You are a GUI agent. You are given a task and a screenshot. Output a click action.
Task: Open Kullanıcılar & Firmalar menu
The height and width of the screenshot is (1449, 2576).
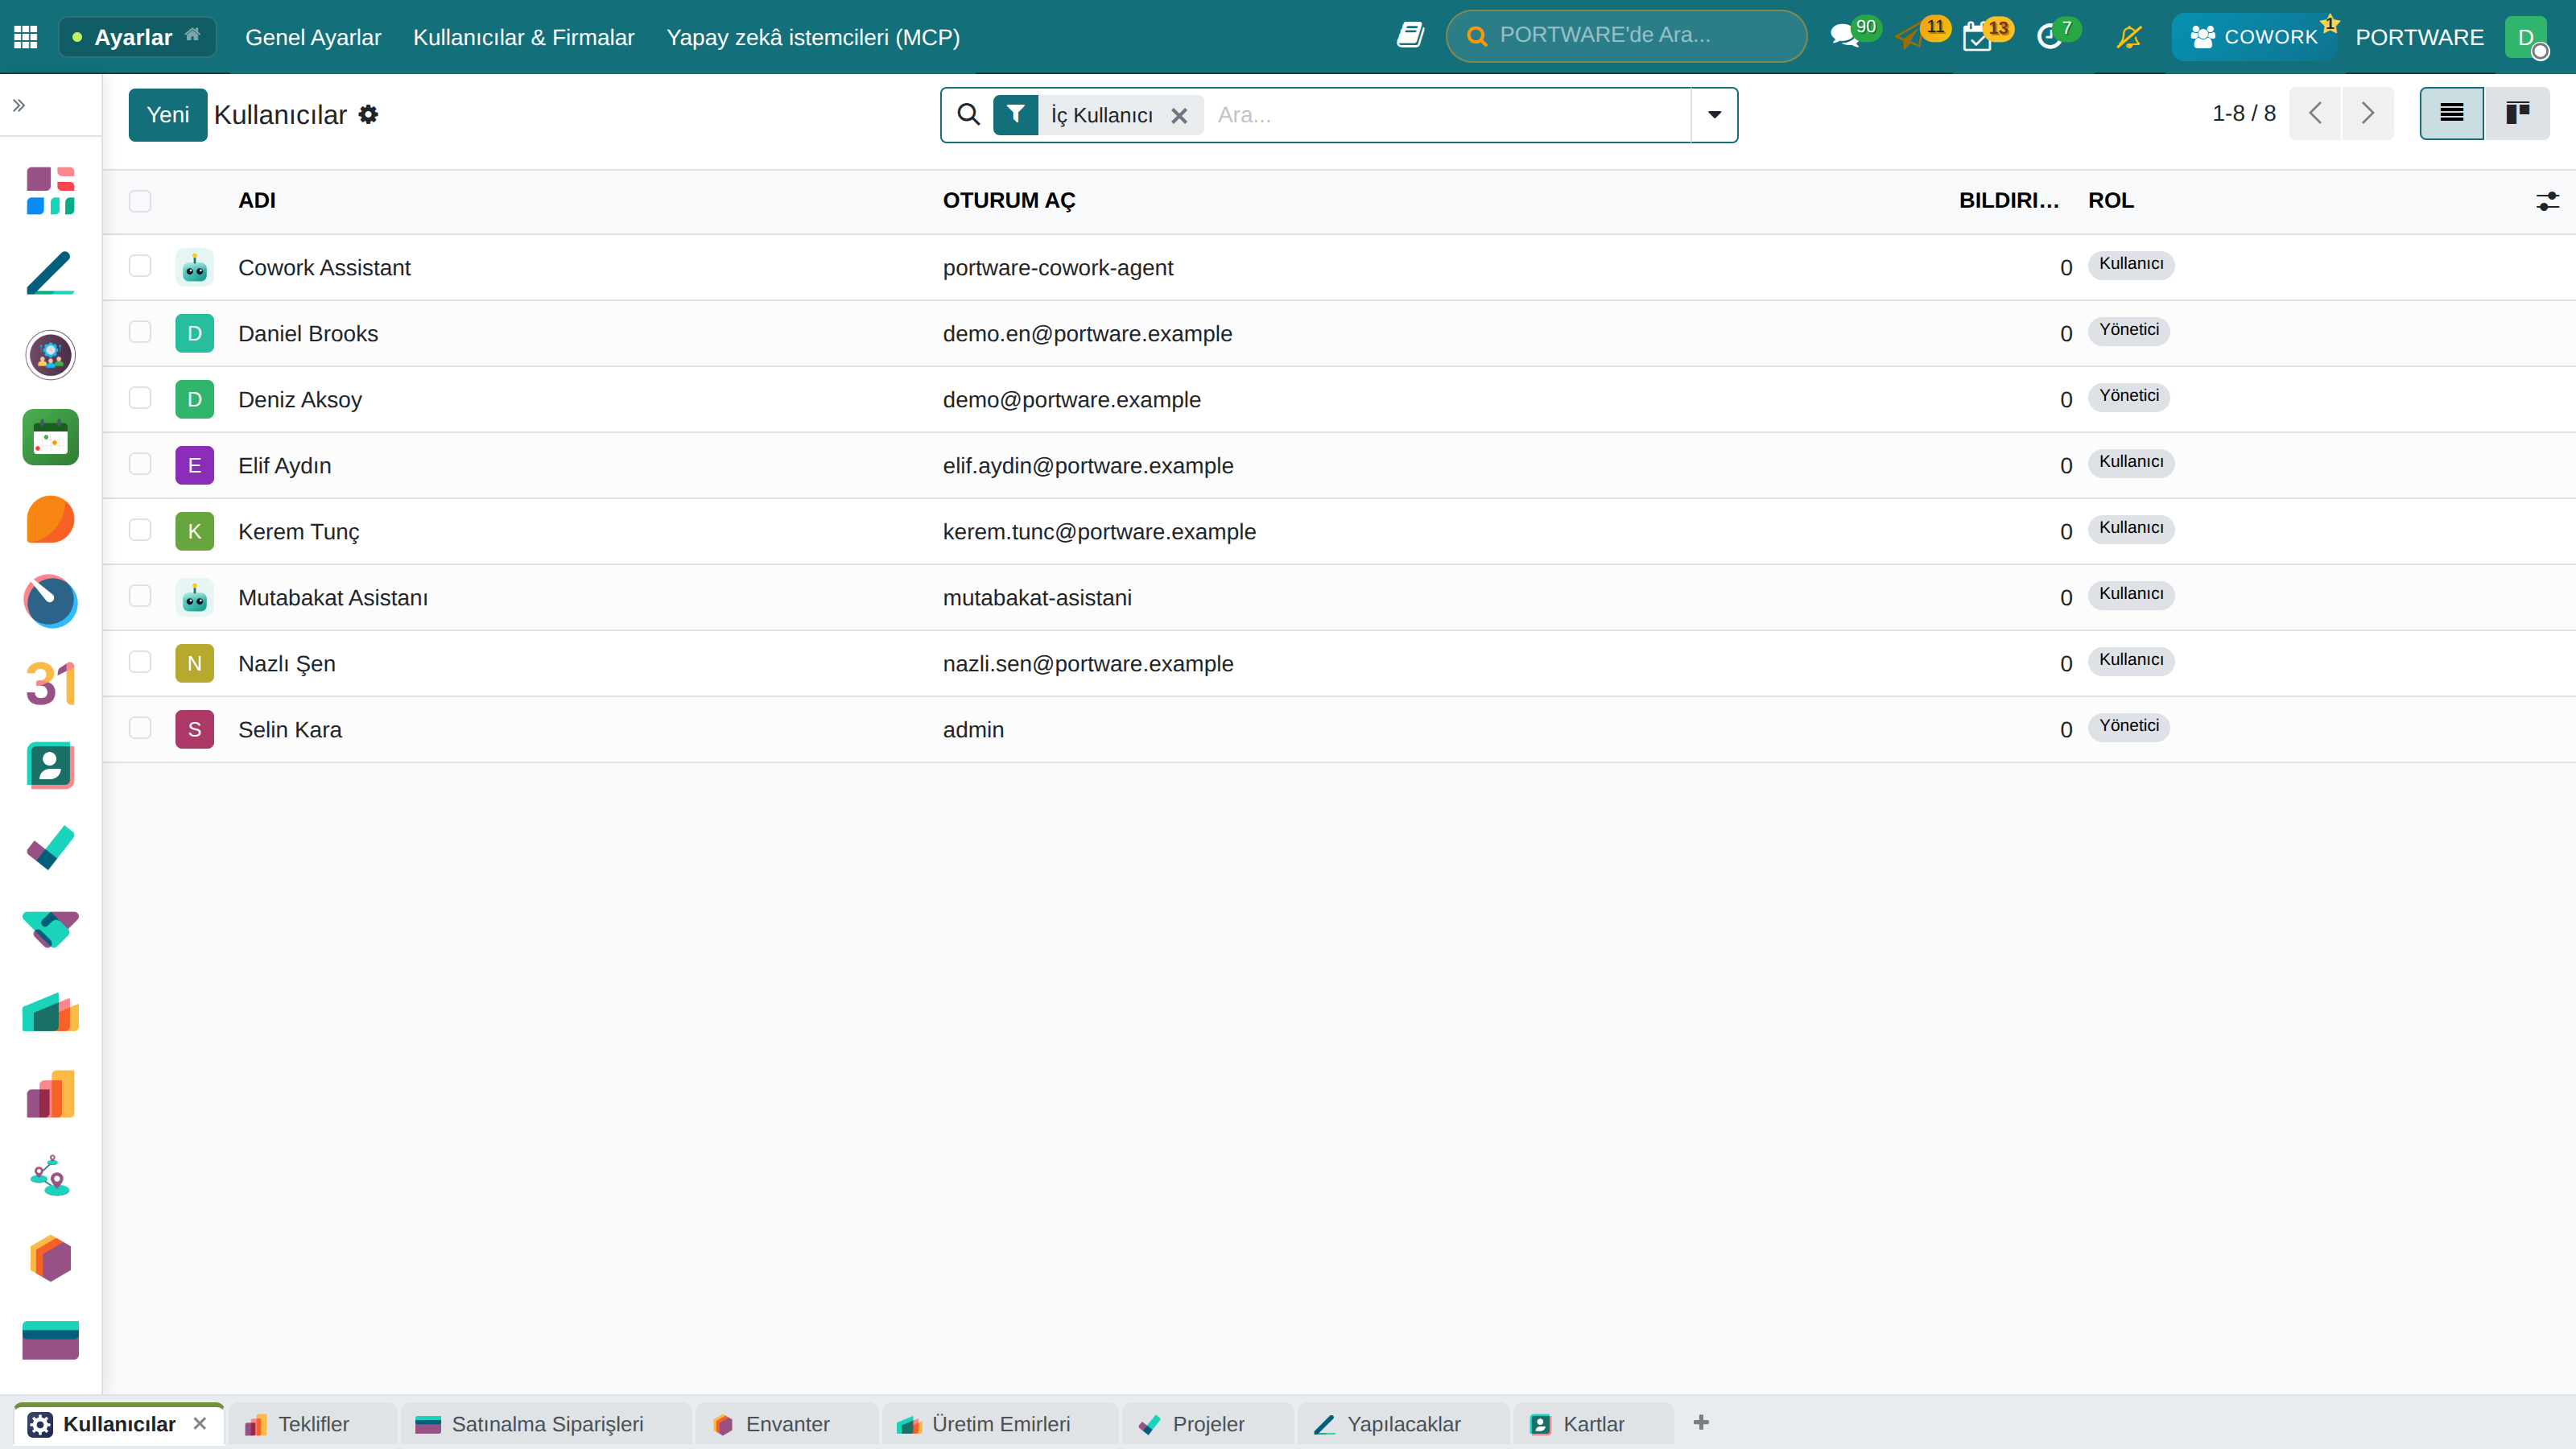(523, 37)
